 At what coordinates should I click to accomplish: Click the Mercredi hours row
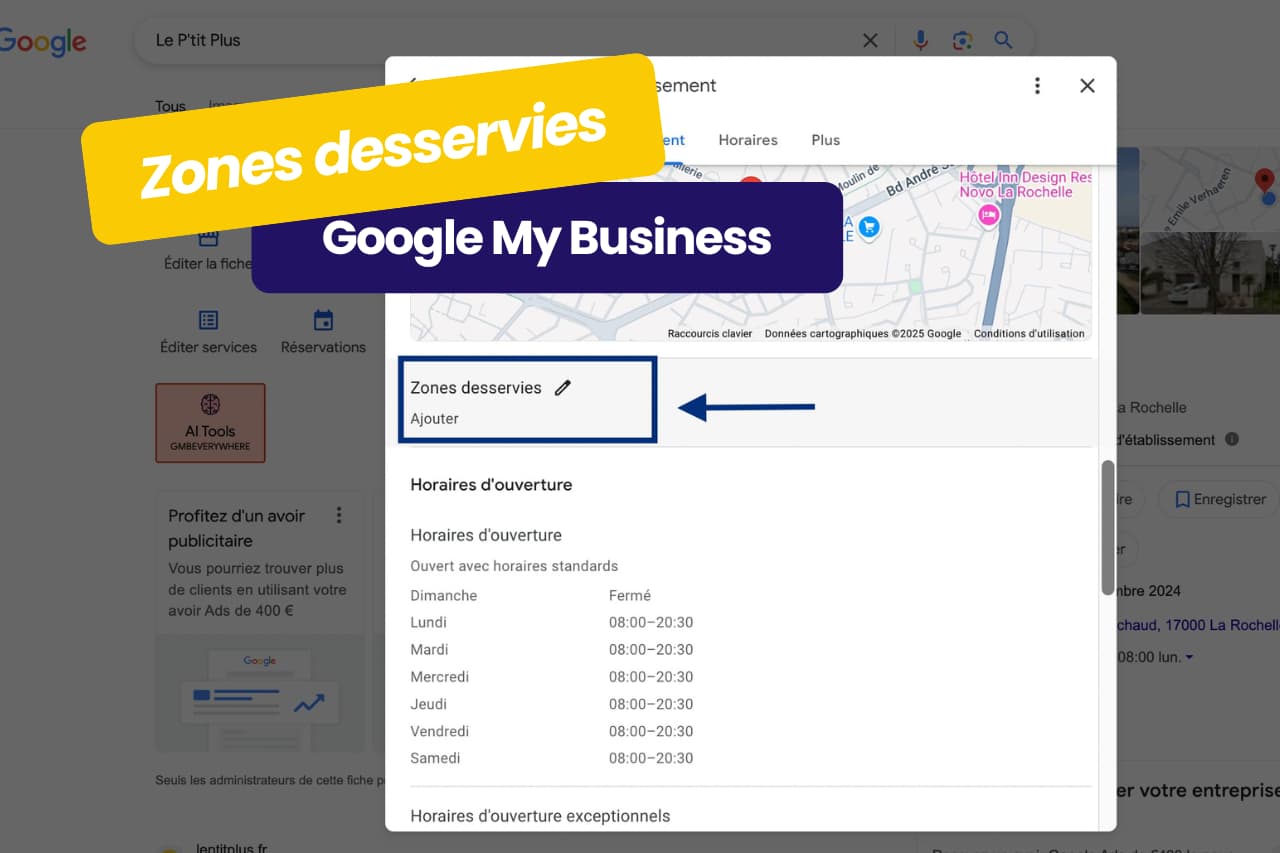coord(550,677)
